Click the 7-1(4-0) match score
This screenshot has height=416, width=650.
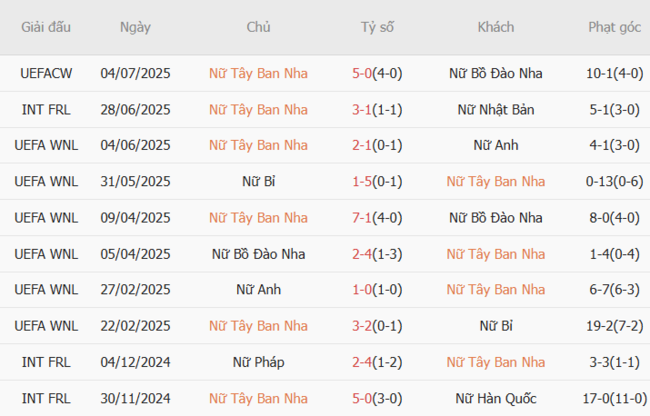point(376,217)
